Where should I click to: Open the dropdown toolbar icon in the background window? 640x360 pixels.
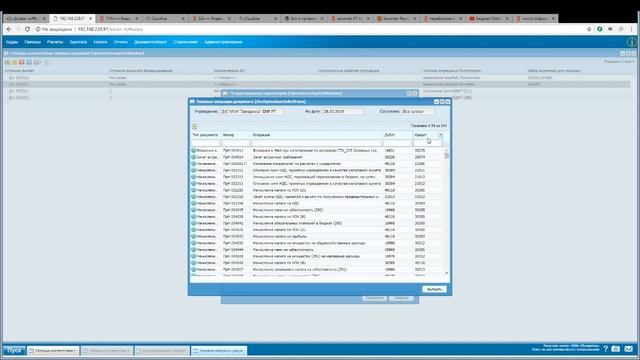click(37, 62)
